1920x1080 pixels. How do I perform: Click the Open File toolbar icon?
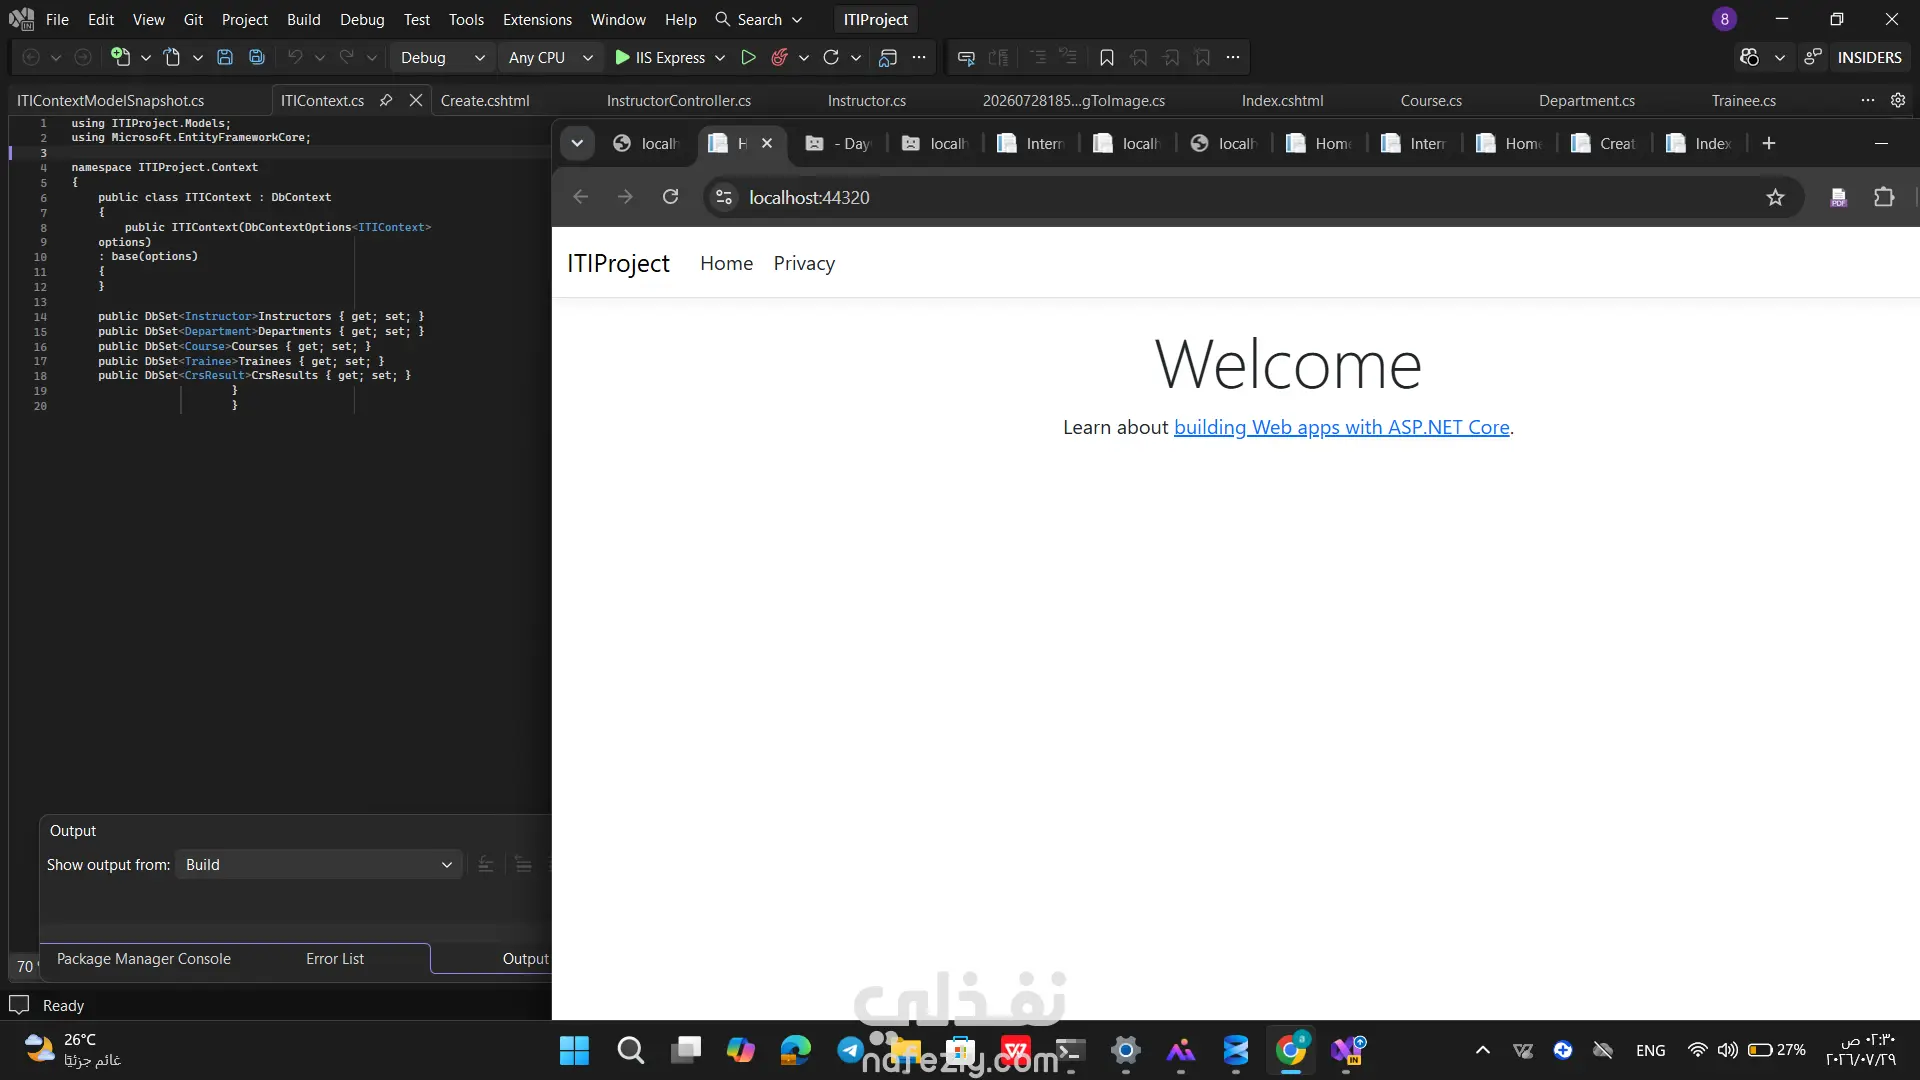point(172,57)
